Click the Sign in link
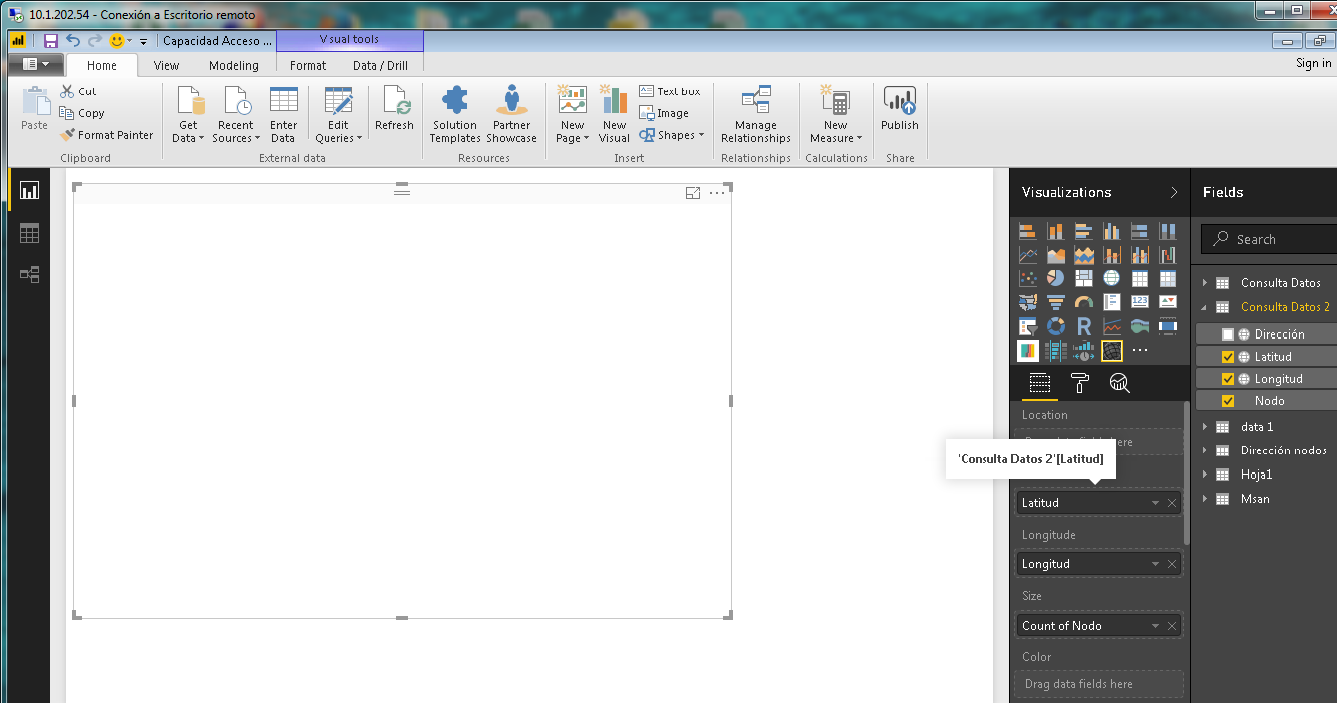The image size is (1337, 703). [1313, 63]
